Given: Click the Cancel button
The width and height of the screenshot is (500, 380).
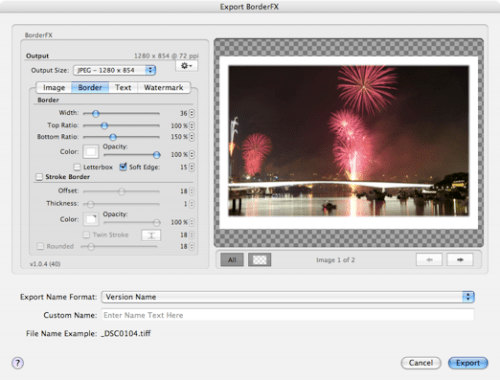Looking at the screenshot, I should pos(421,363).
